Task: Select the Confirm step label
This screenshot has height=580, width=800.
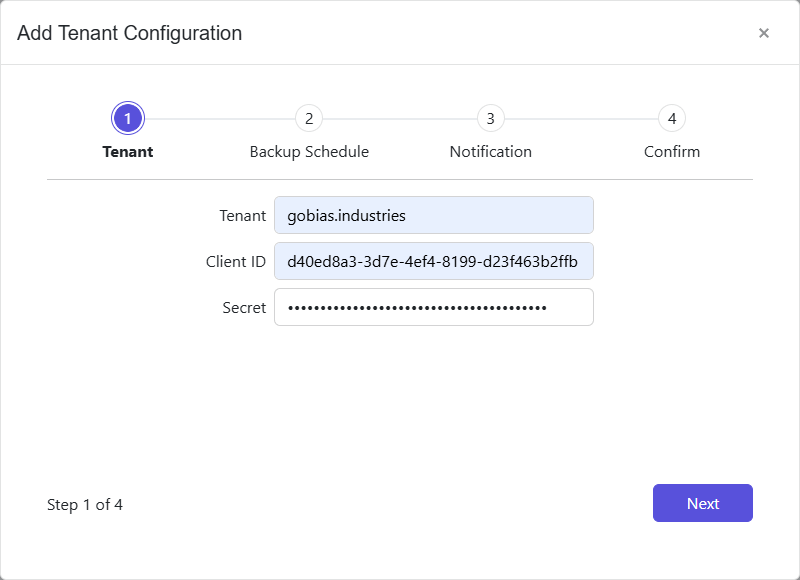Action: tap(672, 151)
